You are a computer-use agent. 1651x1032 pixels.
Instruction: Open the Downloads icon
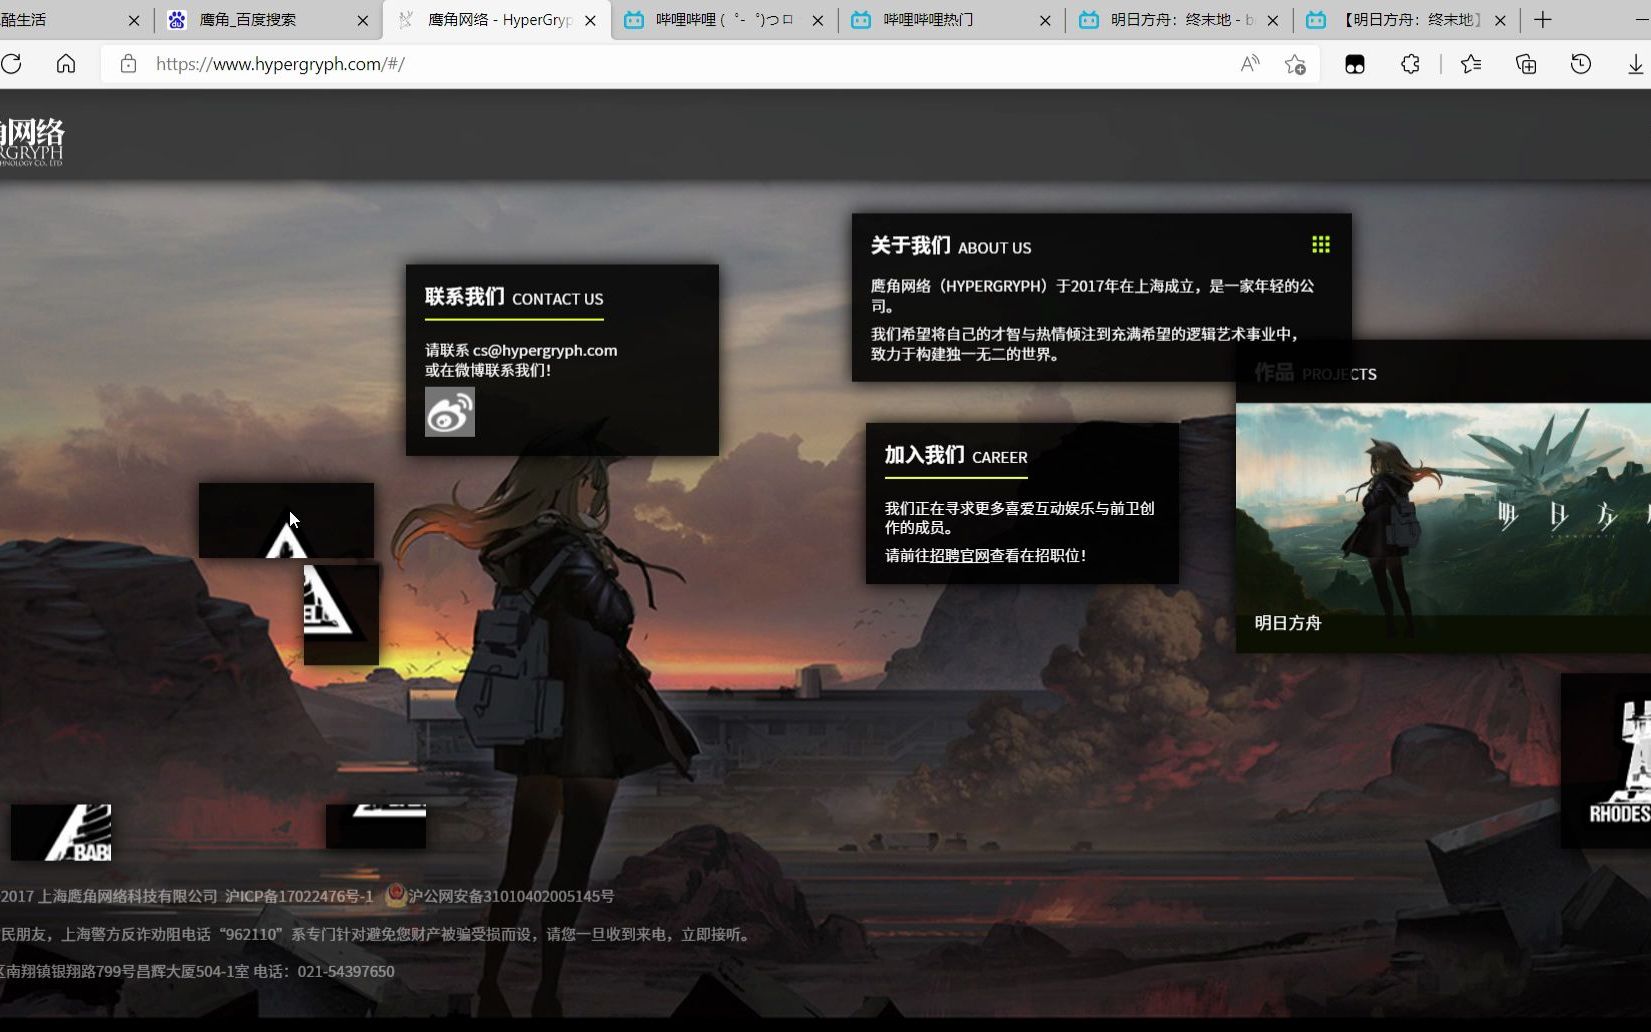point(1635,64)
